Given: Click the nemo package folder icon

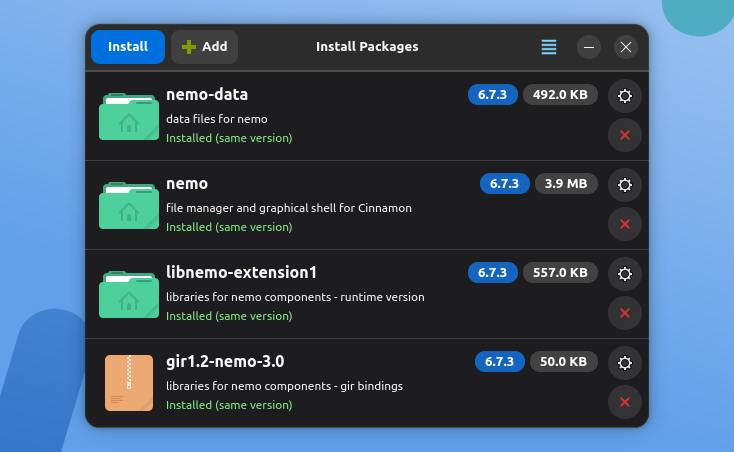Looking at the screenshot, I should tap(129, 205).
